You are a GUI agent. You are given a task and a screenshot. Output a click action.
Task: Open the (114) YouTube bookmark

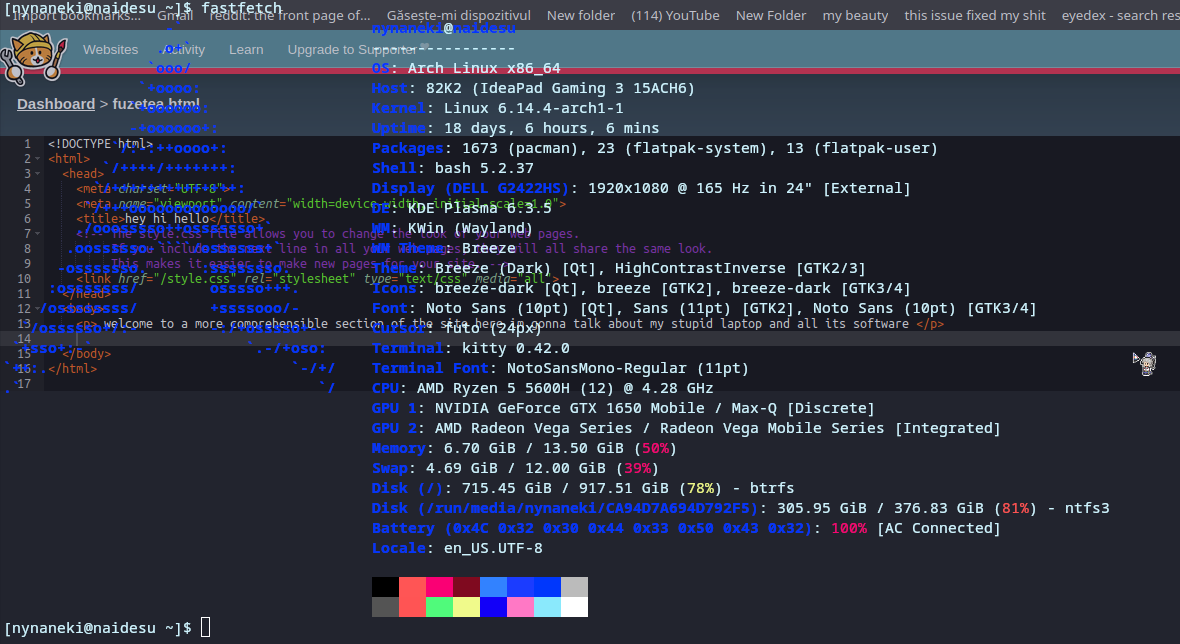[x=675, y=15]
